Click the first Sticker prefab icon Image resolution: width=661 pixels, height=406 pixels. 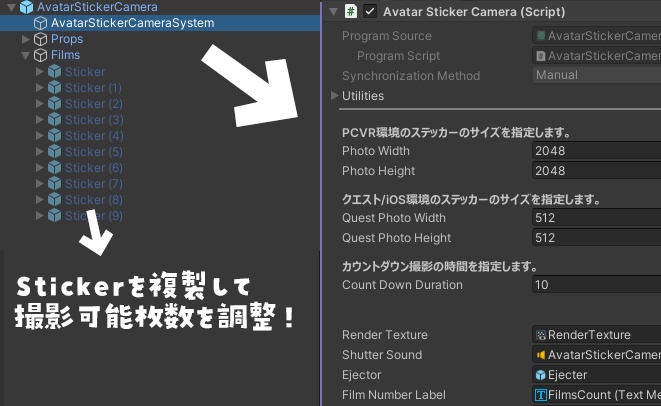pos(54,72)
